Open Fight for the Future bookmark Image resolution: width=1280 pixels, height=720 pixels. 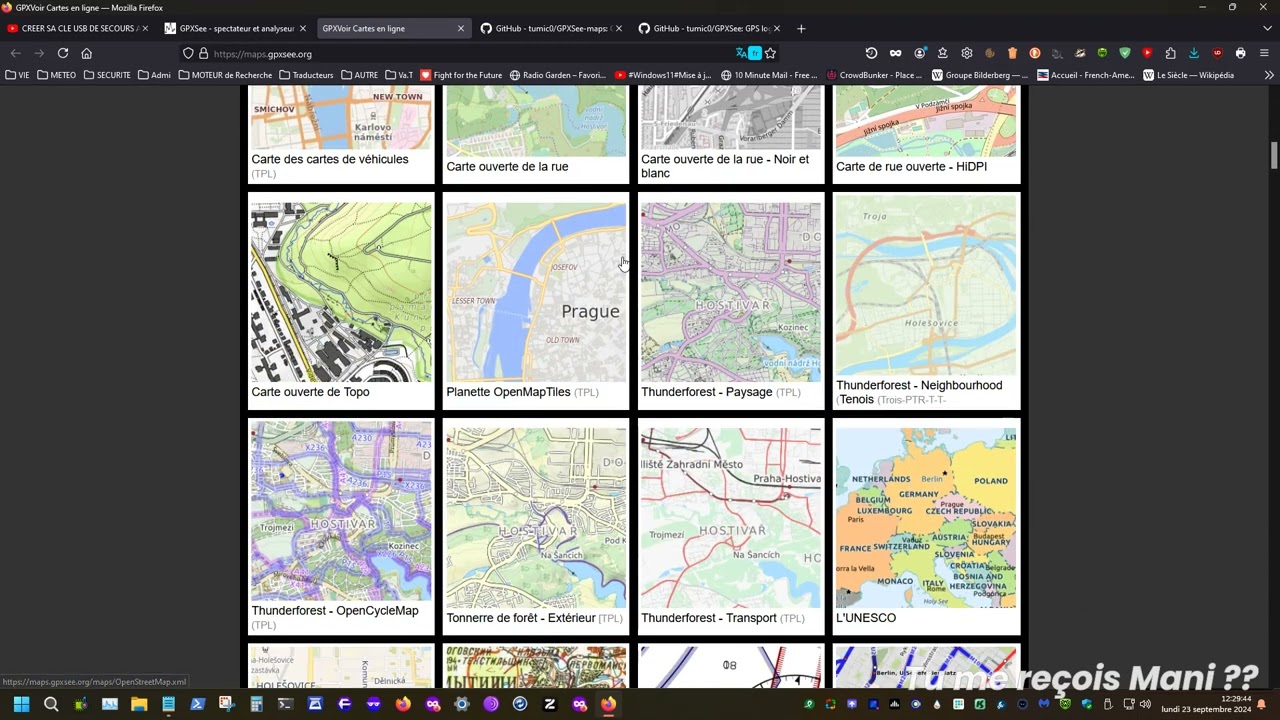pos(461,75)
